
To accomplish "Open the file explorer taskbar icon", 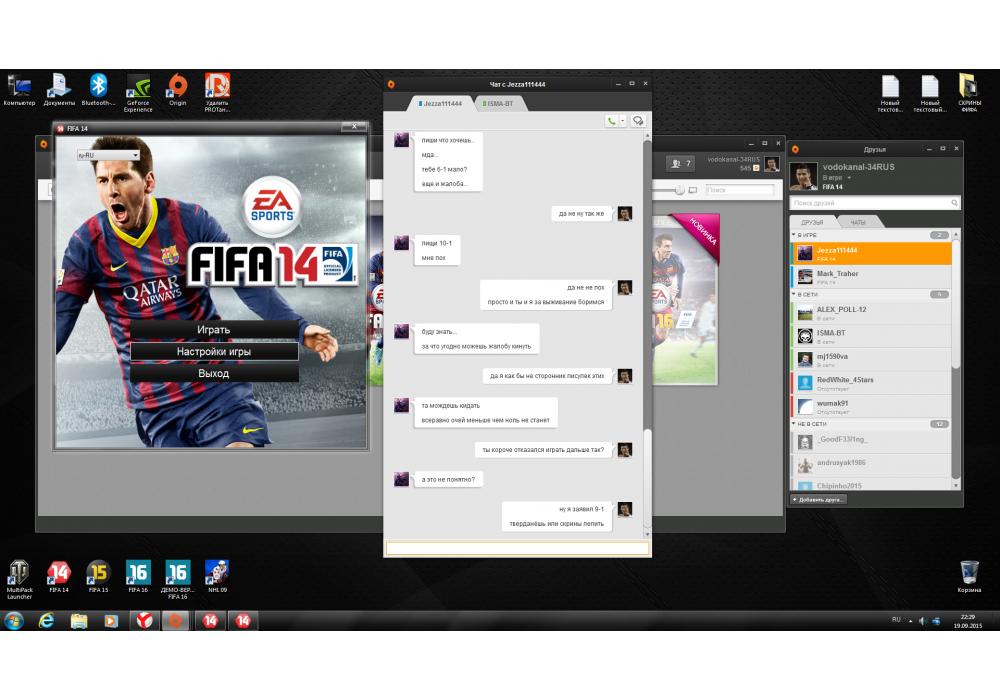I will [x=79, y=620].
